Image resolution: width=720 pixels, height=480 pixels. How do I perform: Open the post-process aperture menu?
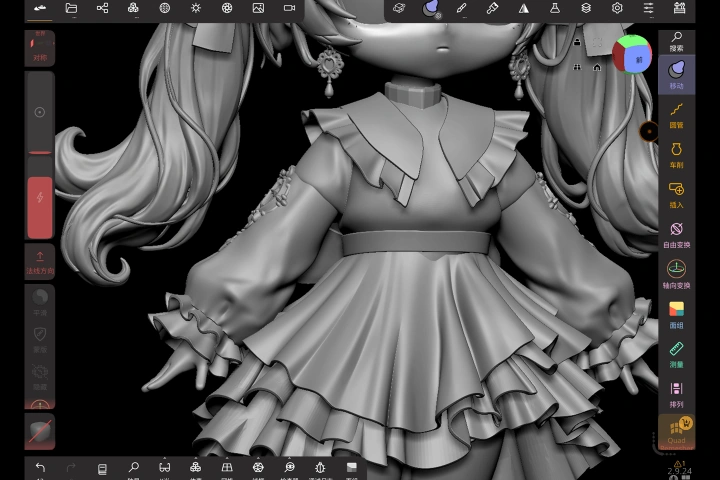[227, 8]
